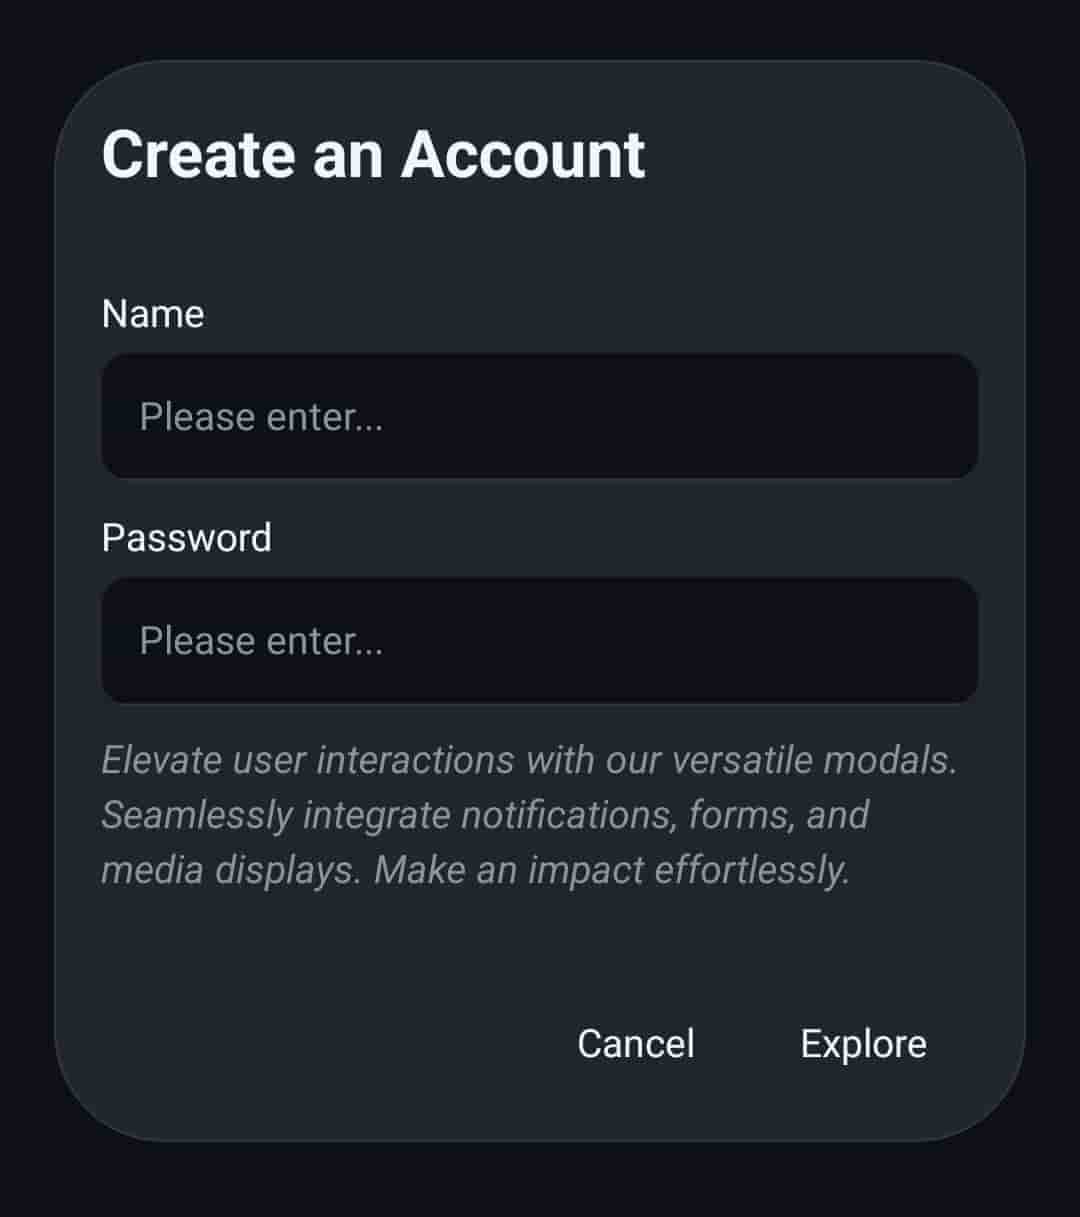Click the words 'media displays' in description
The height and width of the screenshot is (1217, 1080).
(x=229, y=870)
